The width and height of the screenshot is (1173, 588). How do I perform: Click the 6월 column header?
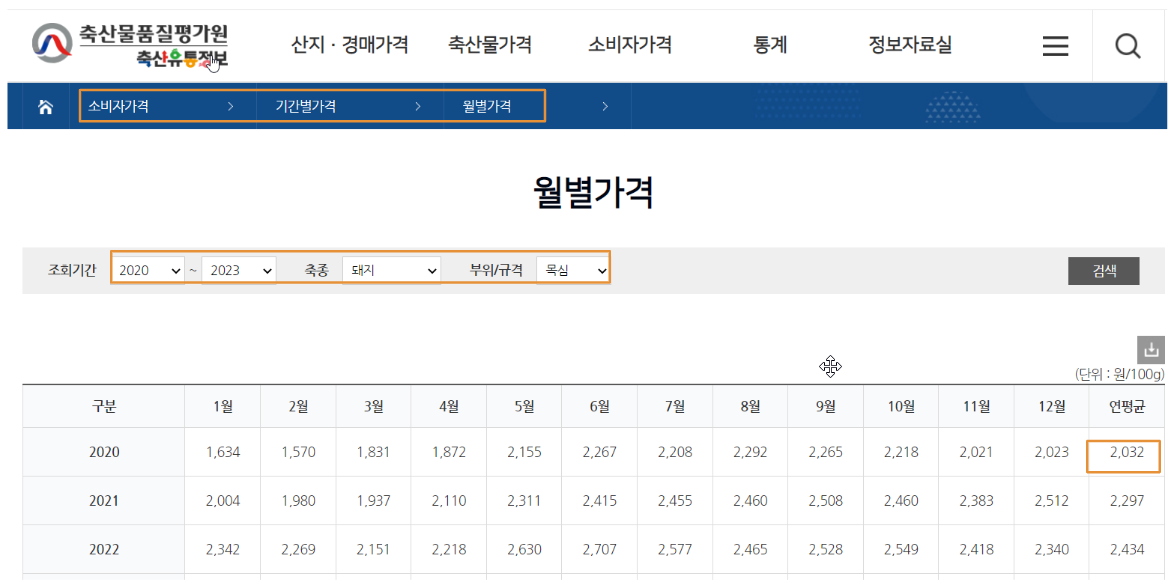click(600, 406)
